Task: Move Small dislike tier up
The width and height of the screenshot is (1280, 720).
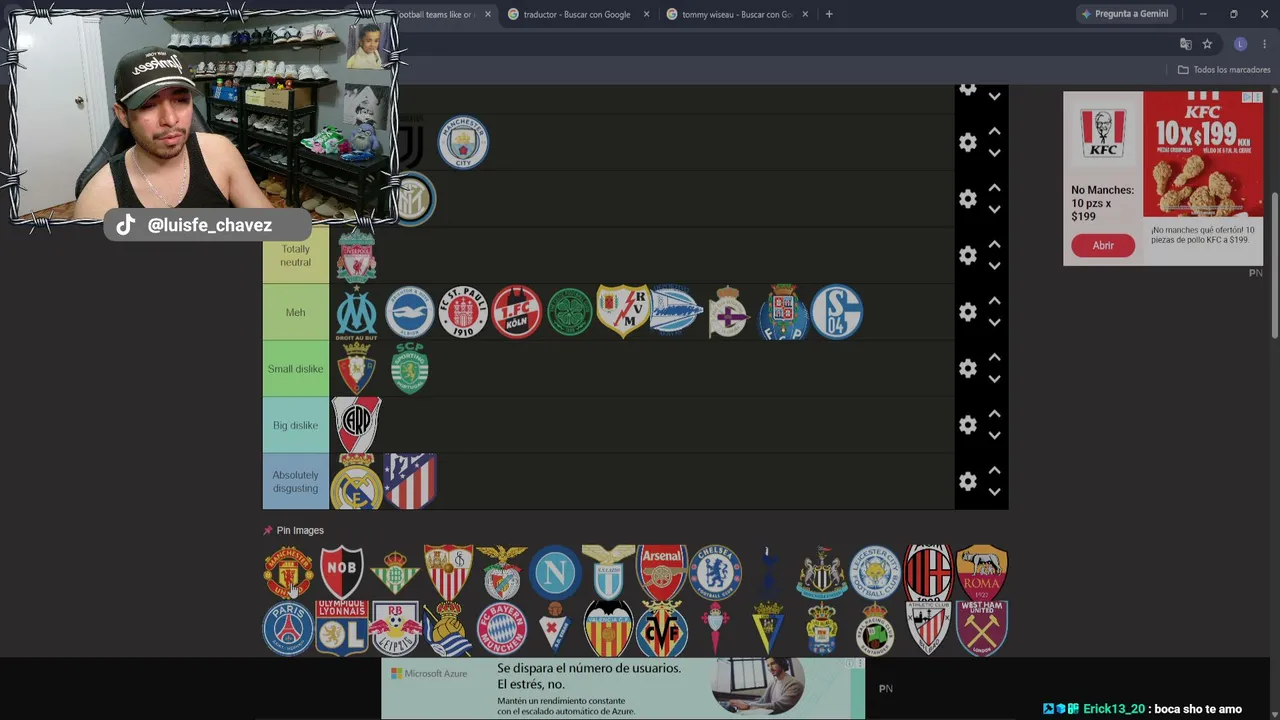Action: (994, 358)
